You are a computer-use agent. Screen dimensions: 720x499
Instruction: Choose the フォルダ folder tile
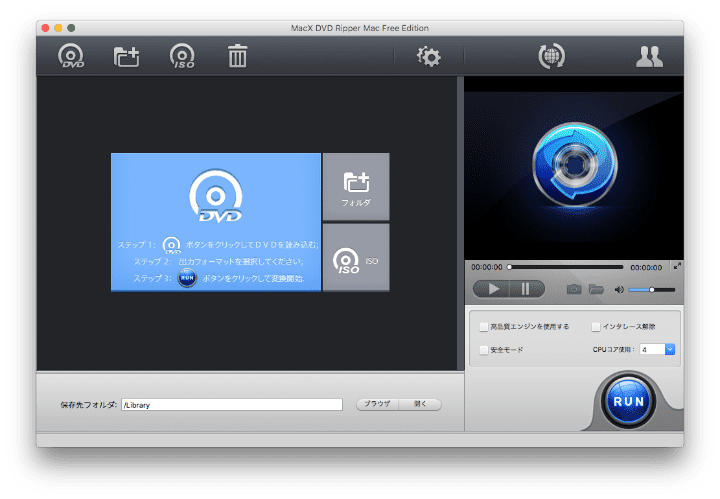pos(356,187)
